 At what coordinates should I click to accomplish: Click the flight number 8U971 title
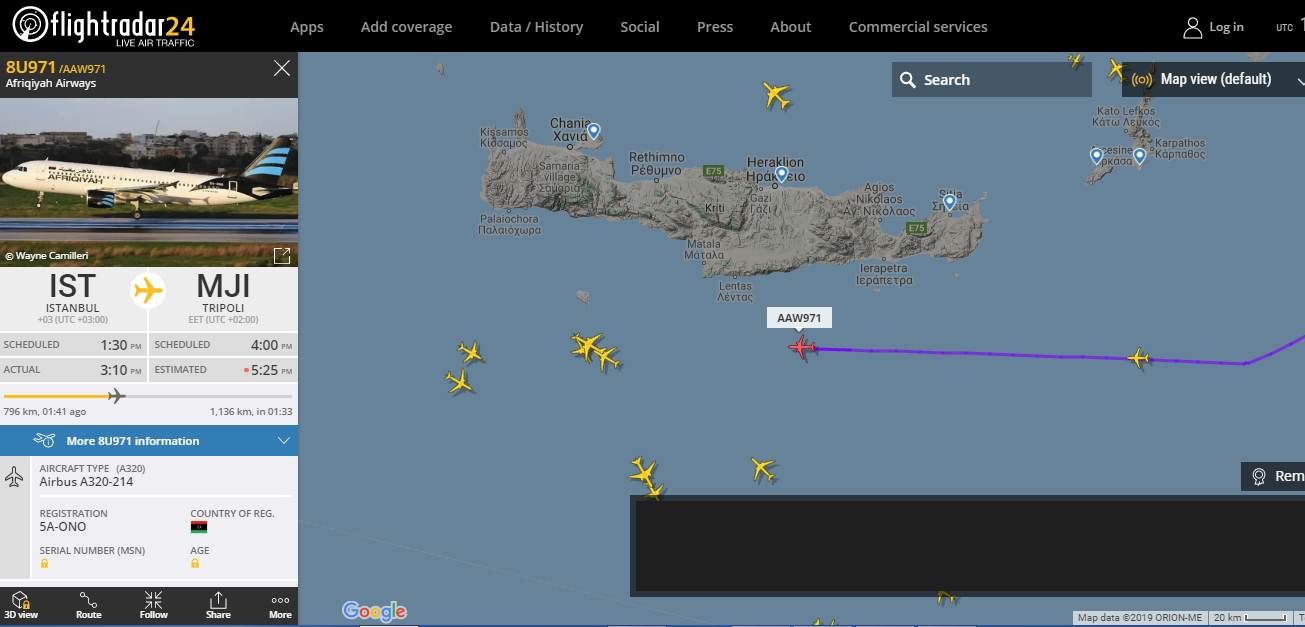point(31,67)
